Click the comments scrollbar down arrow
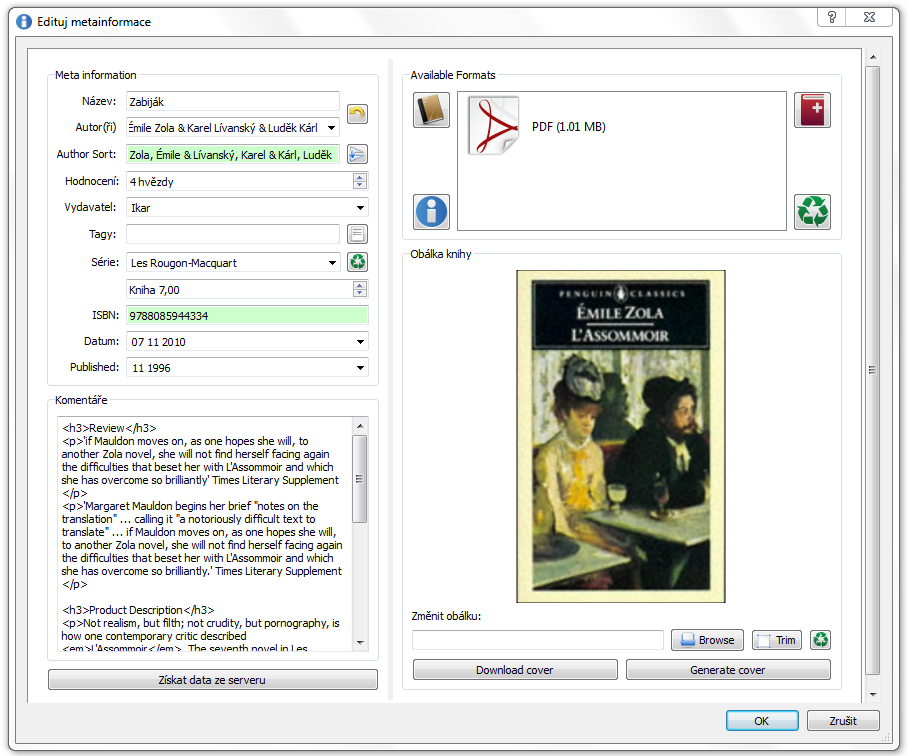908x756 pixels. tap(360, 643)
